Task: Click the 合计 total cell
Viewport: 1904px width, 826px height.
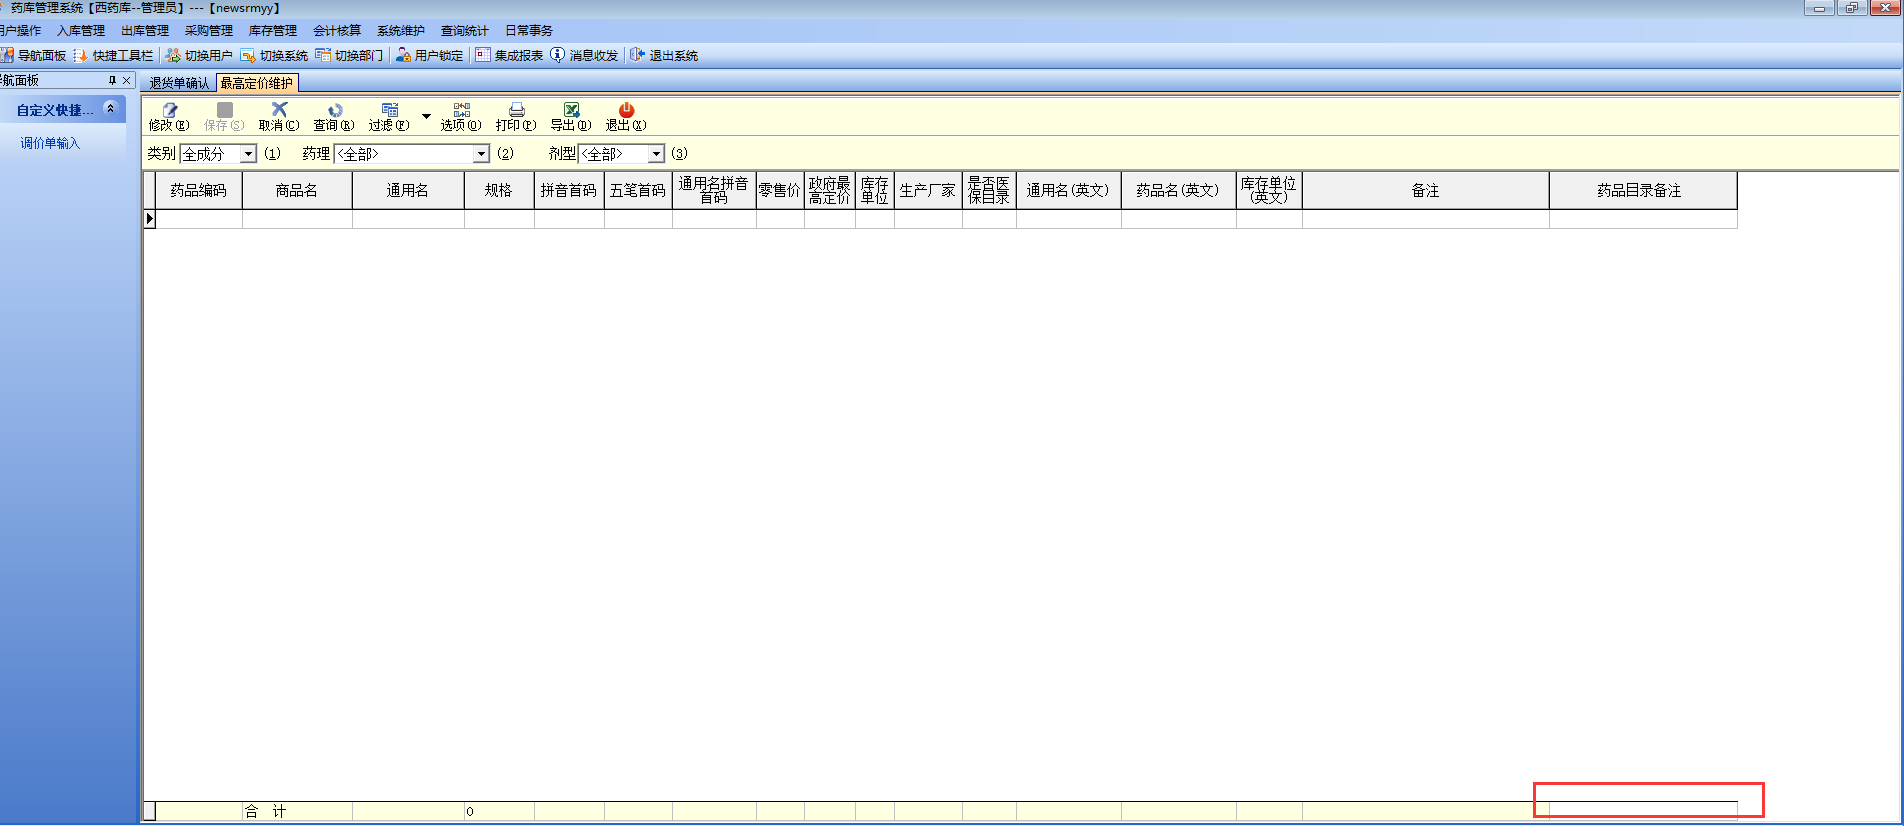Action: (297, 811)
